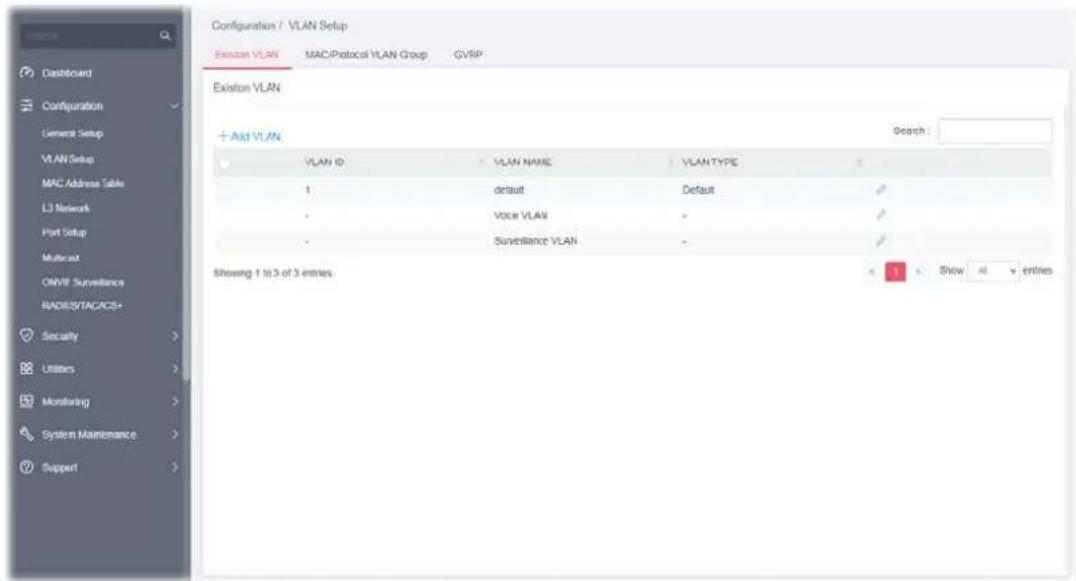
Task: Open RADIUS/TACACS+ in sidebar
Action: click(82, 306)
